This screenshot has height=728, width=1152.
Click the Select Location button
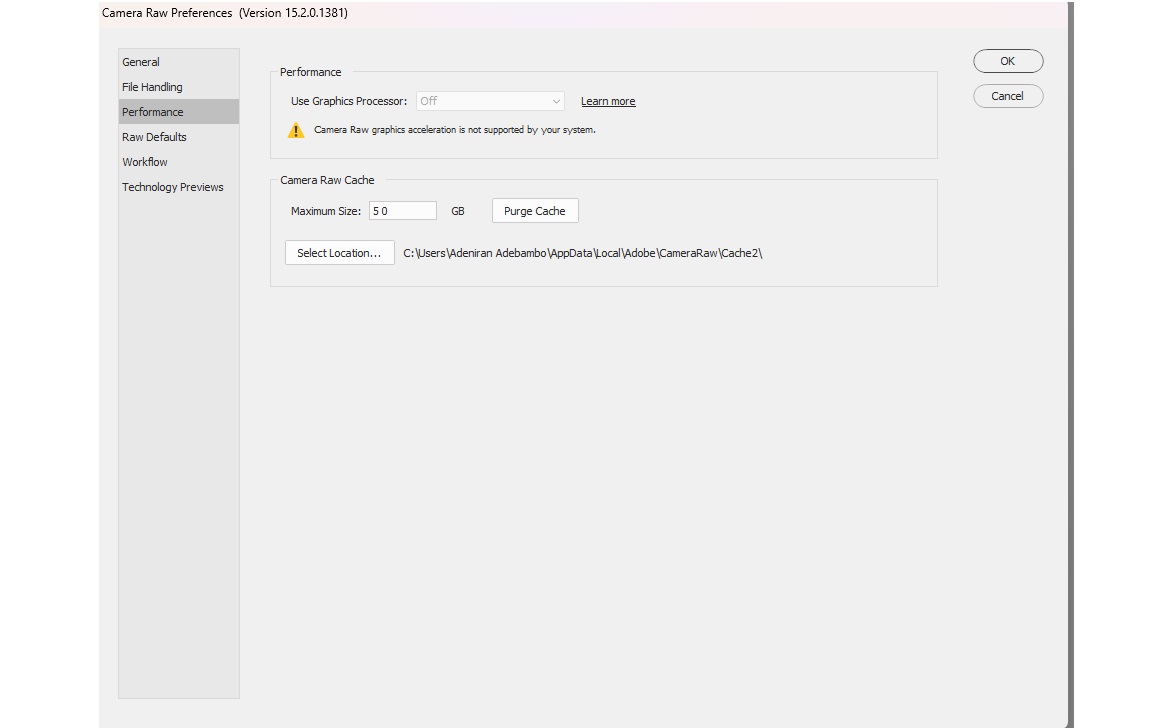click(x=339, y=252)
